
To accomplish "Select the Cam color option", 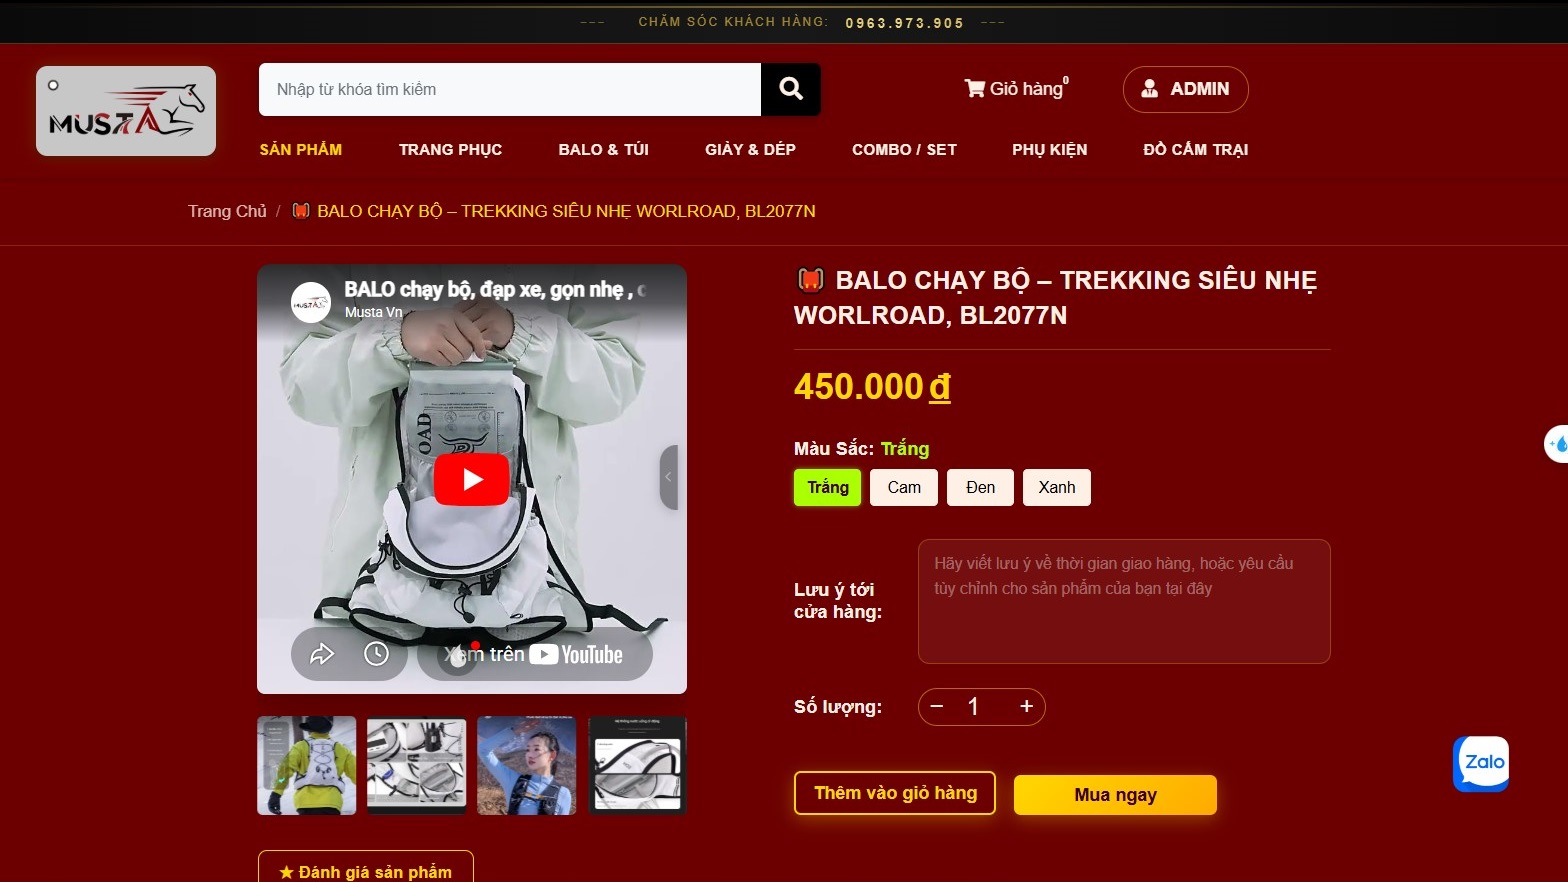I will tap(904, 488).
